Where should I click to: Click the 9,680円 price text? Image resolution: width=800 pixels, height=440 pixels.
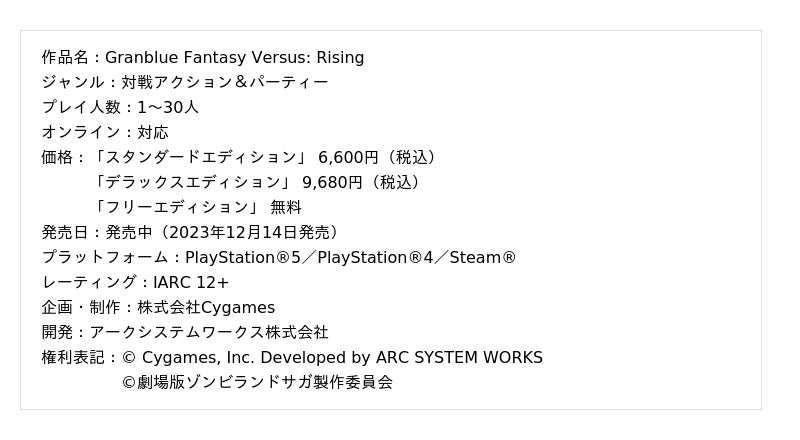pos(332,182)
